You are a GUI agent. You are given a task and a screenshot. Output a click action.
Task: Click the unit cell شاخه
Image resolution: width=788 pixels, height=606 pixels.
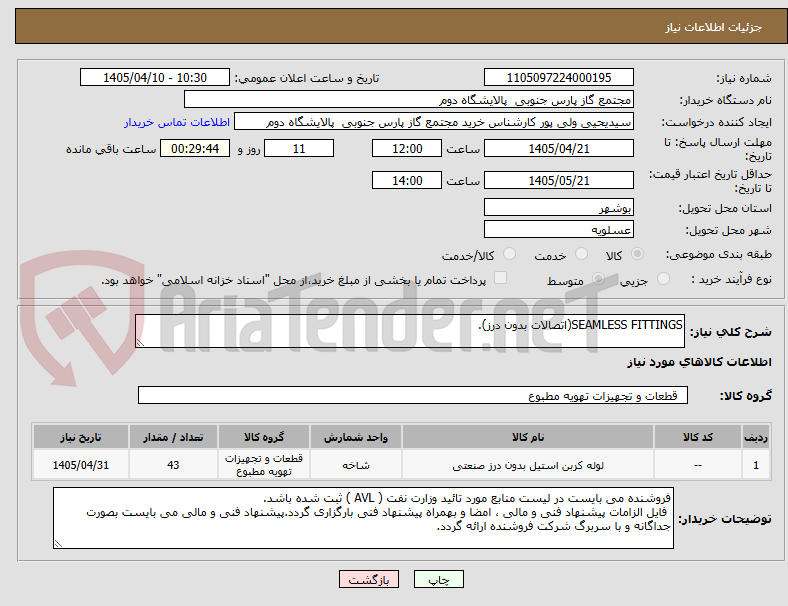coord(356,465)
